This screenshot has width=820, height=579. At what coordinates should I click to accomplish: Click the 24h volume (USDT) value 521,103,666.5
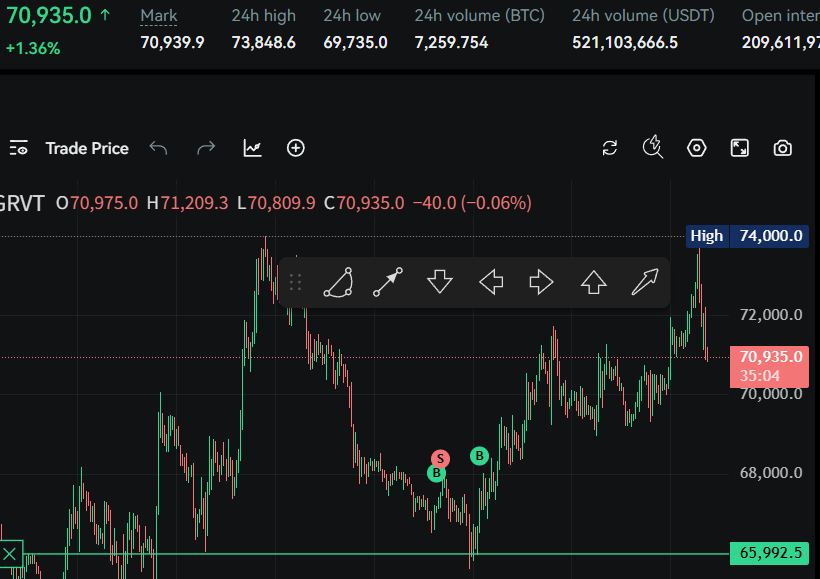point(625,42)
